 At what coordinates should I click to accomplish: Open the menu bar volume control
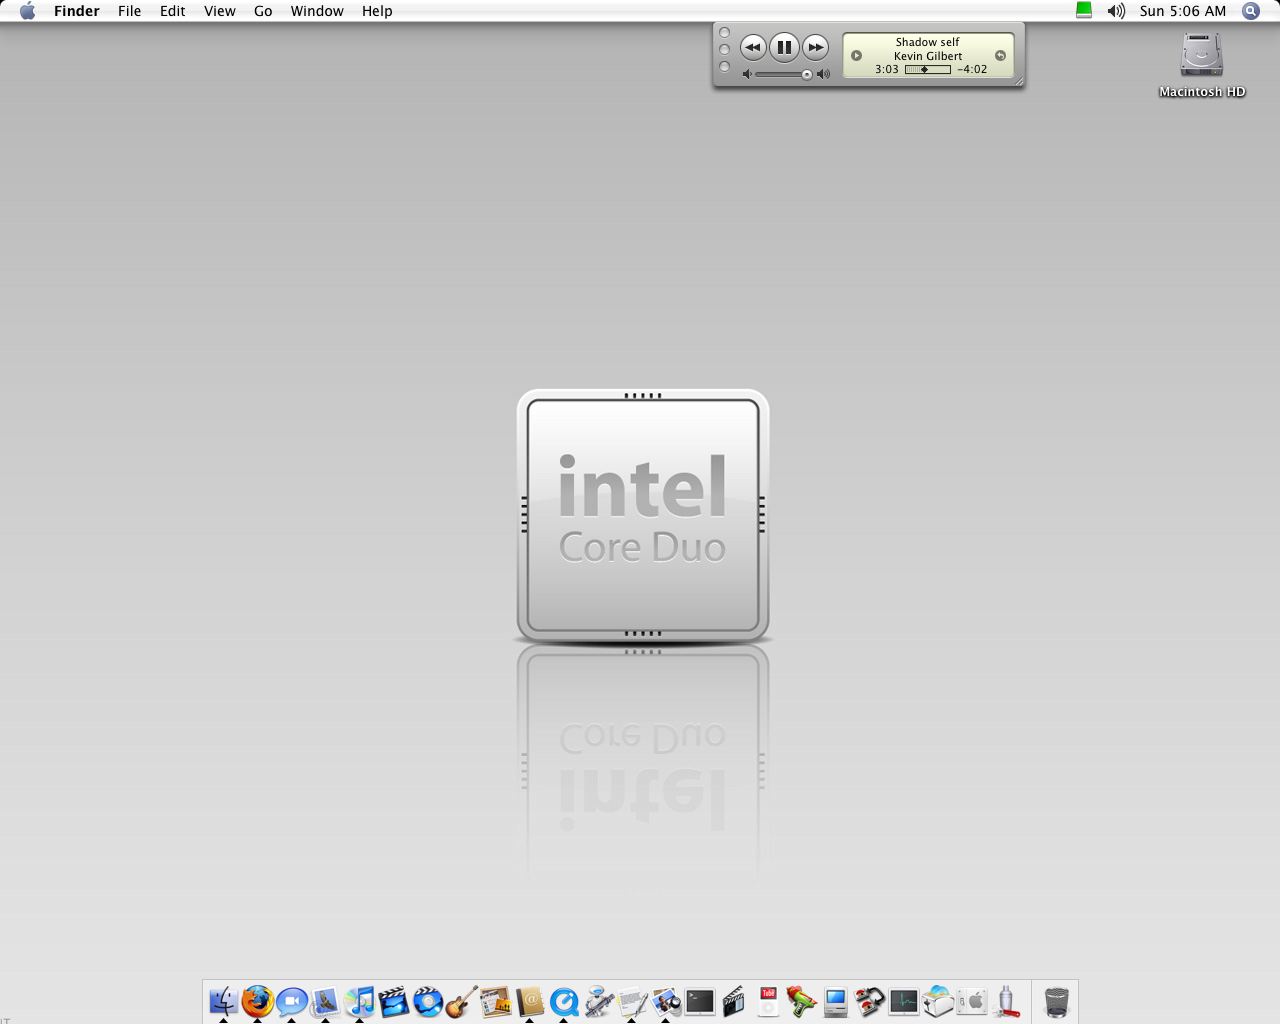tap(1116, 11)
